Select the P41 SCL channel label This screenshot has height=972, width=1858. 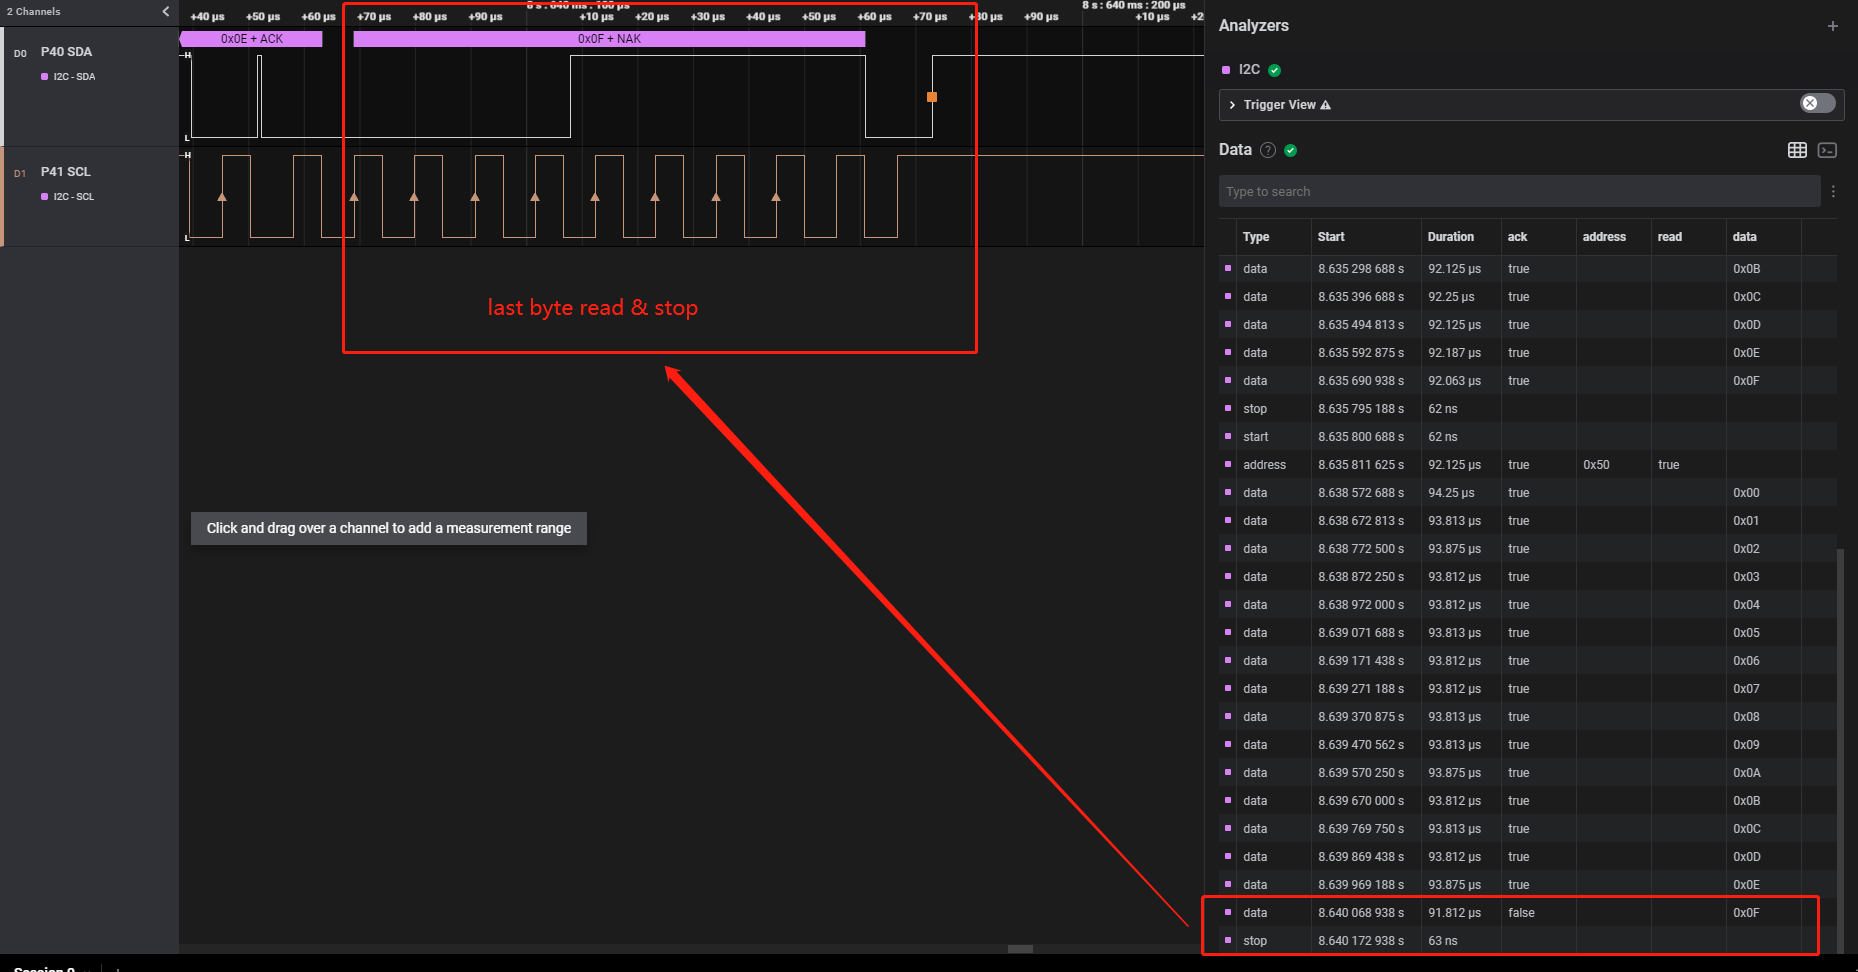click(x=65, y=172)
